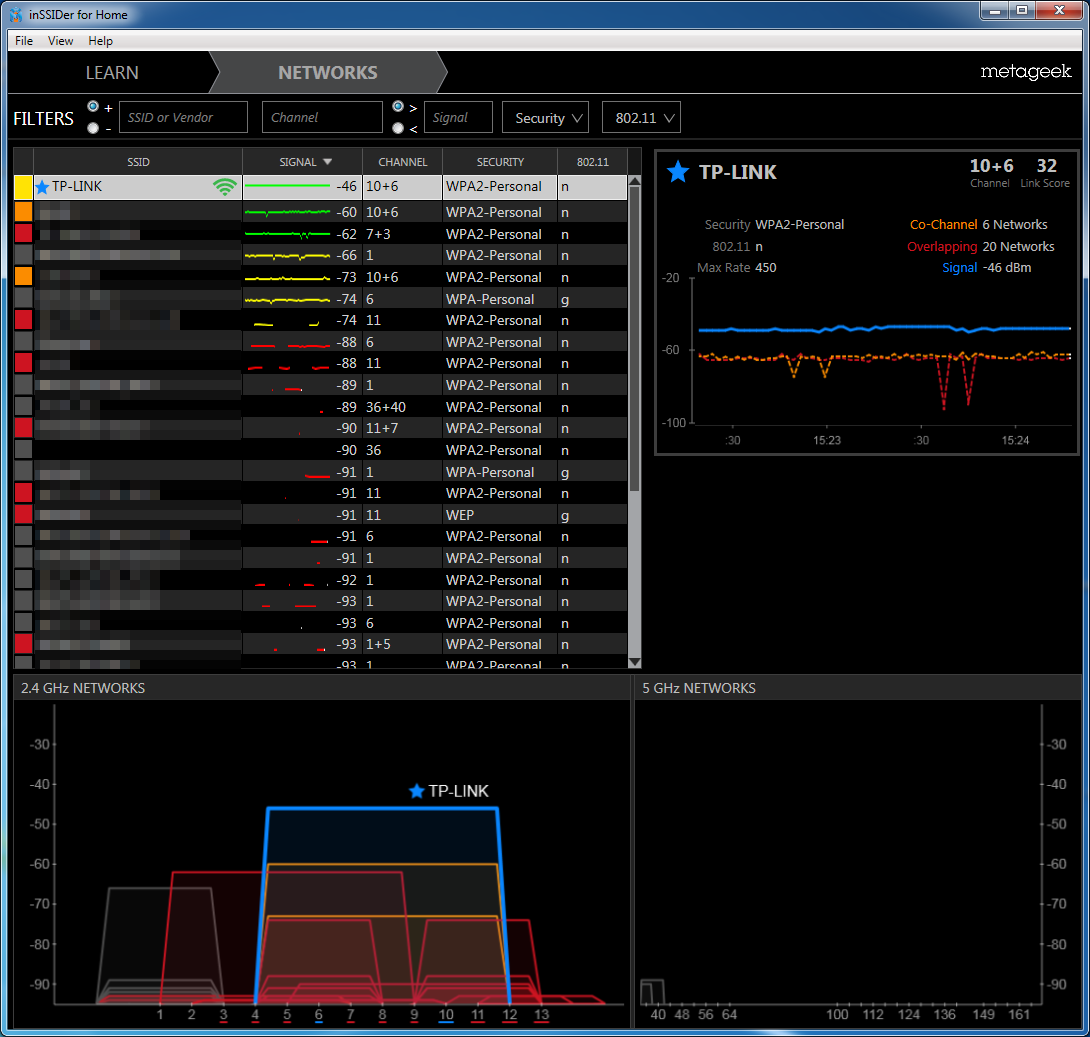Click the metageek logo
The width and height of the screenshot is (1090, 1037).
1025,72
